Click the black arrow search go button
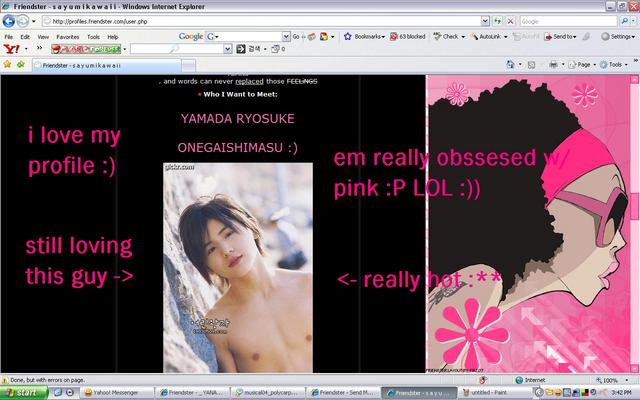640x400 pixels. point(241,49)
